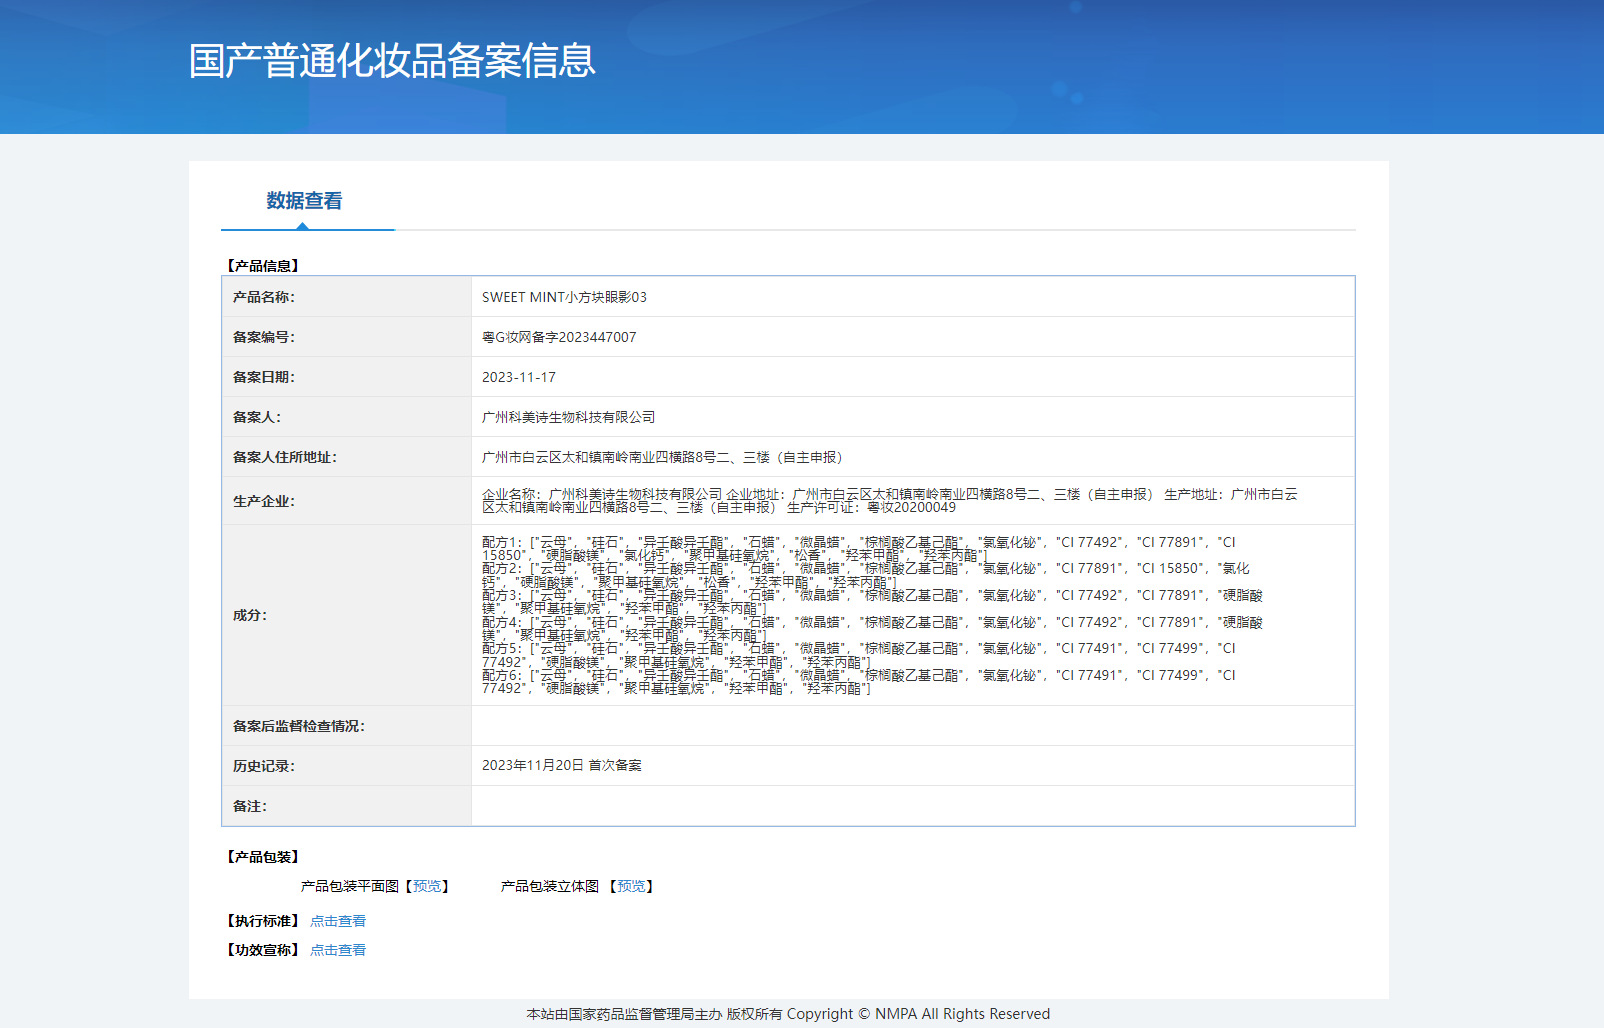Preview the 产品包装立体图 image

click(x=631, y=886)
